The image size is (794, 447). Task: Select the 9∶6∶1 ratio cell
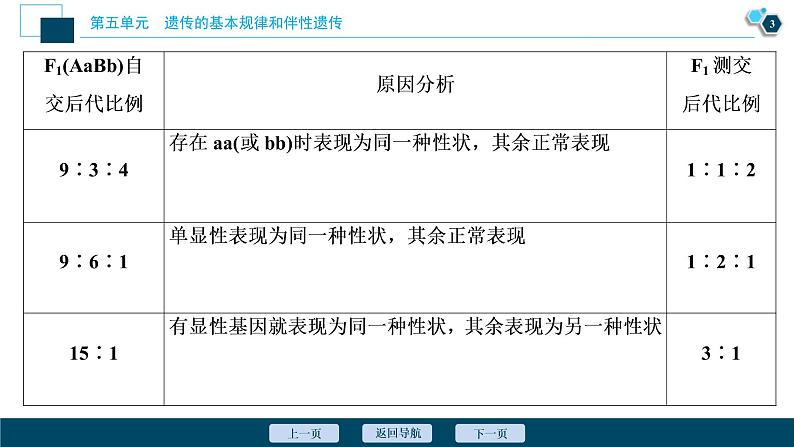(x=94, y=268)
